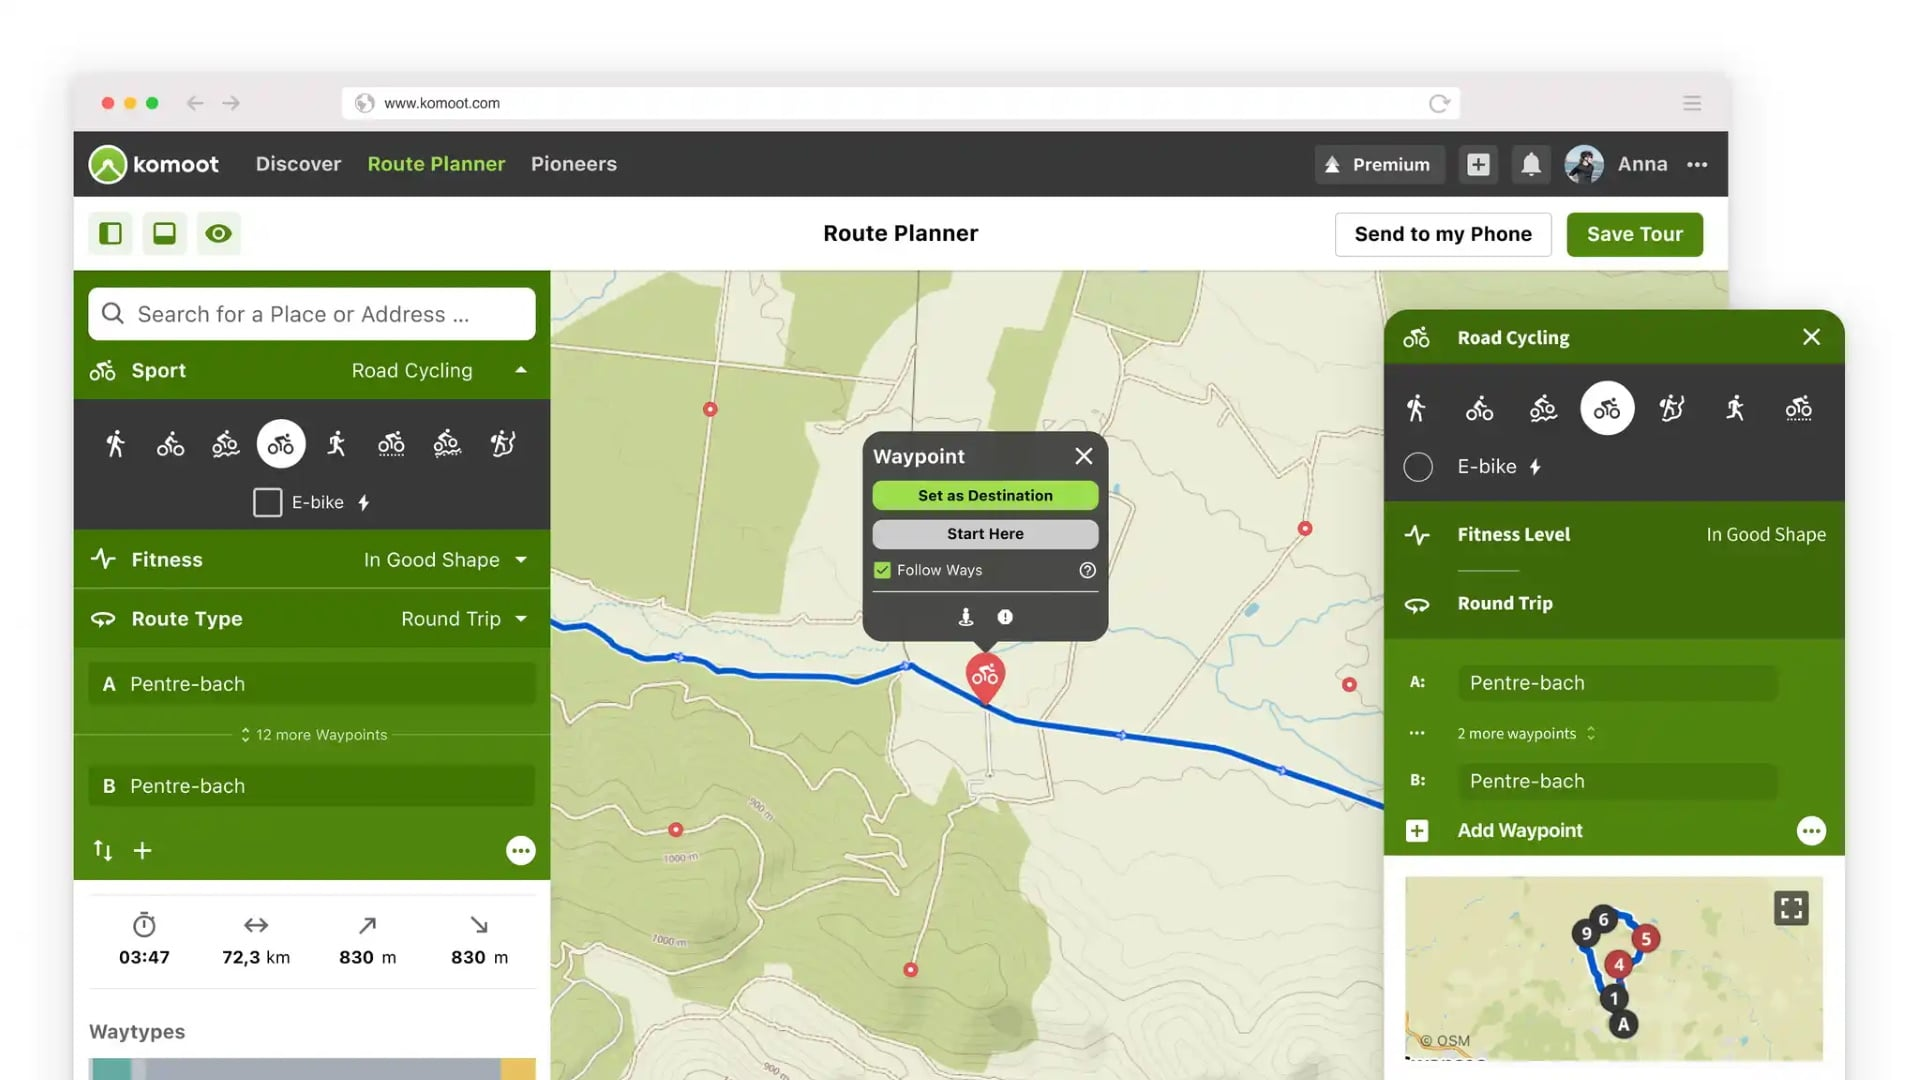Click the street view figure icon in Waypoint popup
This screenshot has height=1080, width=1920.
tap(965, 617)
